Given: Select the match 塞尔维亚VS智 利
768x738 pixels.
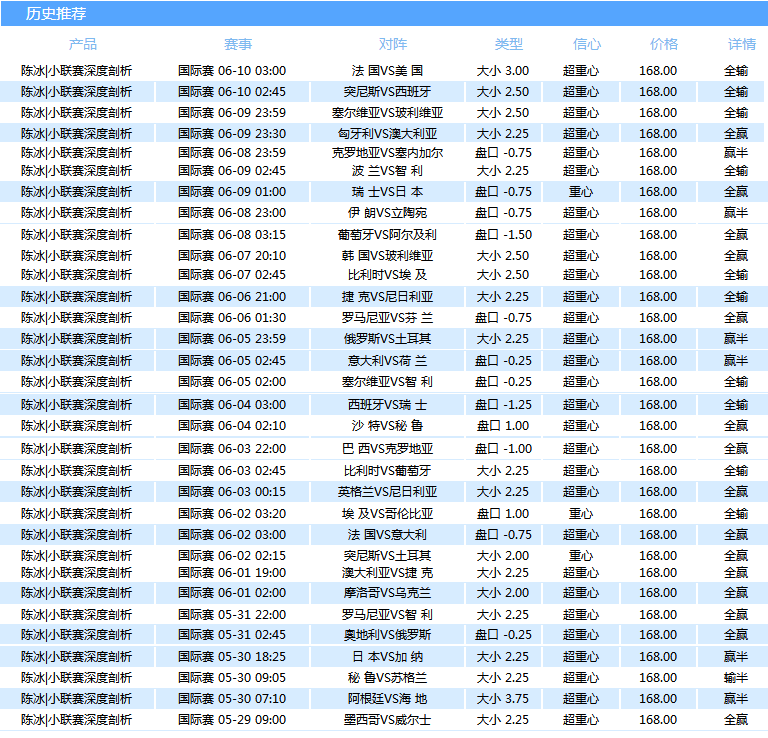Looking at the screenshot, I should click(x=387, y=382).
